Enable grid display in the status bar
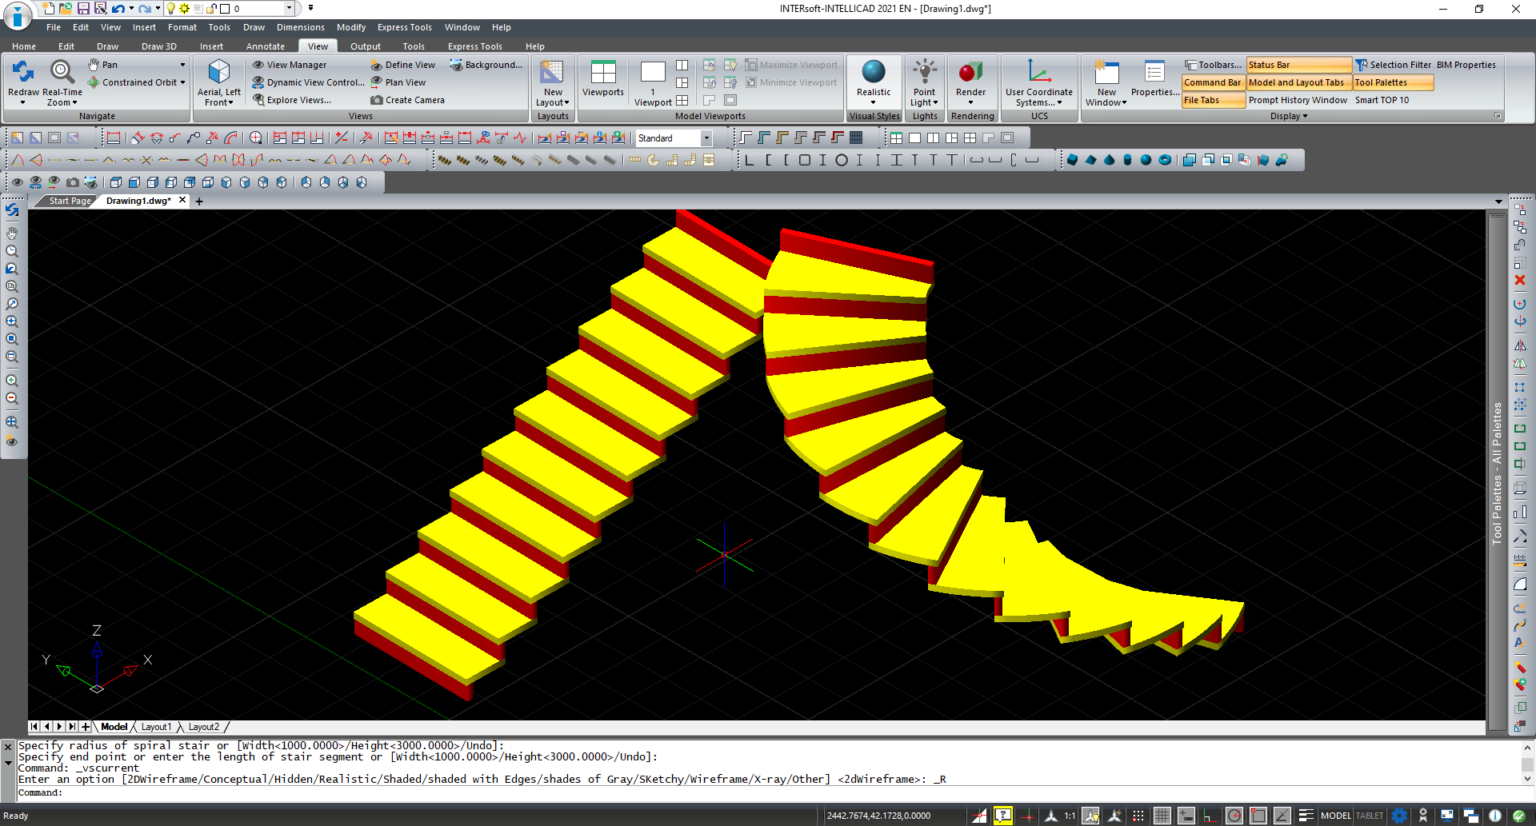The height and width of the screenshot is (826, 1536). pyautogui.click(x=1163, y=815)
